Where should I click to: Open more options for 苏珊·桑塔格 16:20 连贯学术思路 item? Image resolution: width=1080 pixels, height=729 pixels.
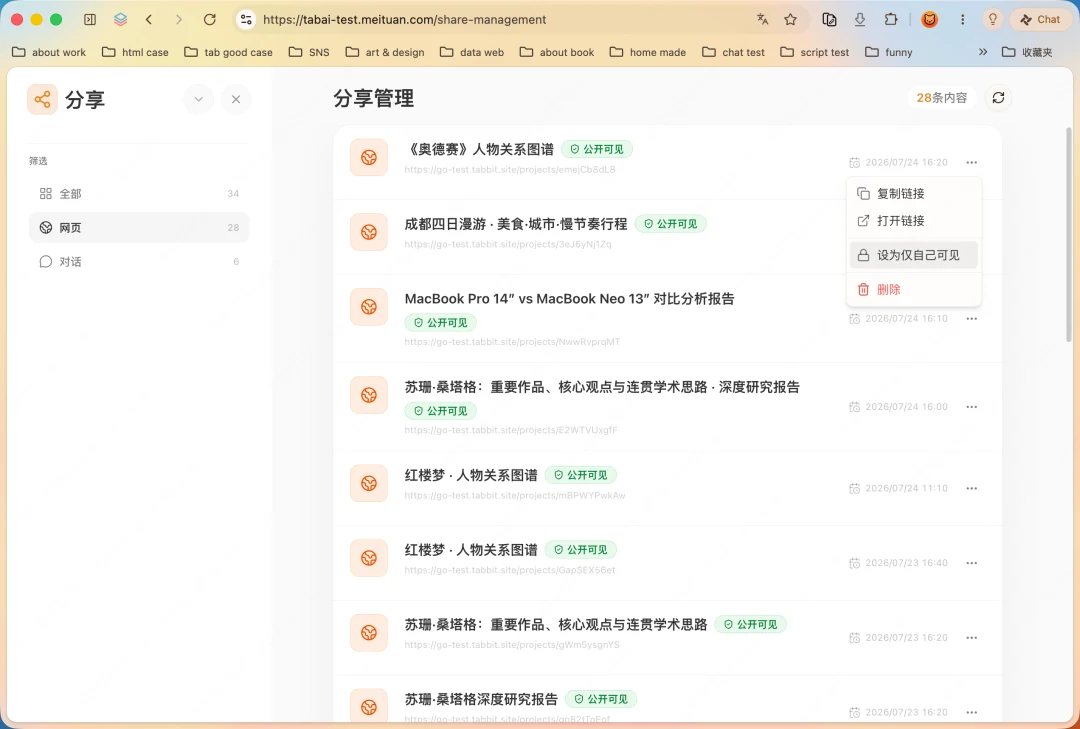click(x=971, y=637)
